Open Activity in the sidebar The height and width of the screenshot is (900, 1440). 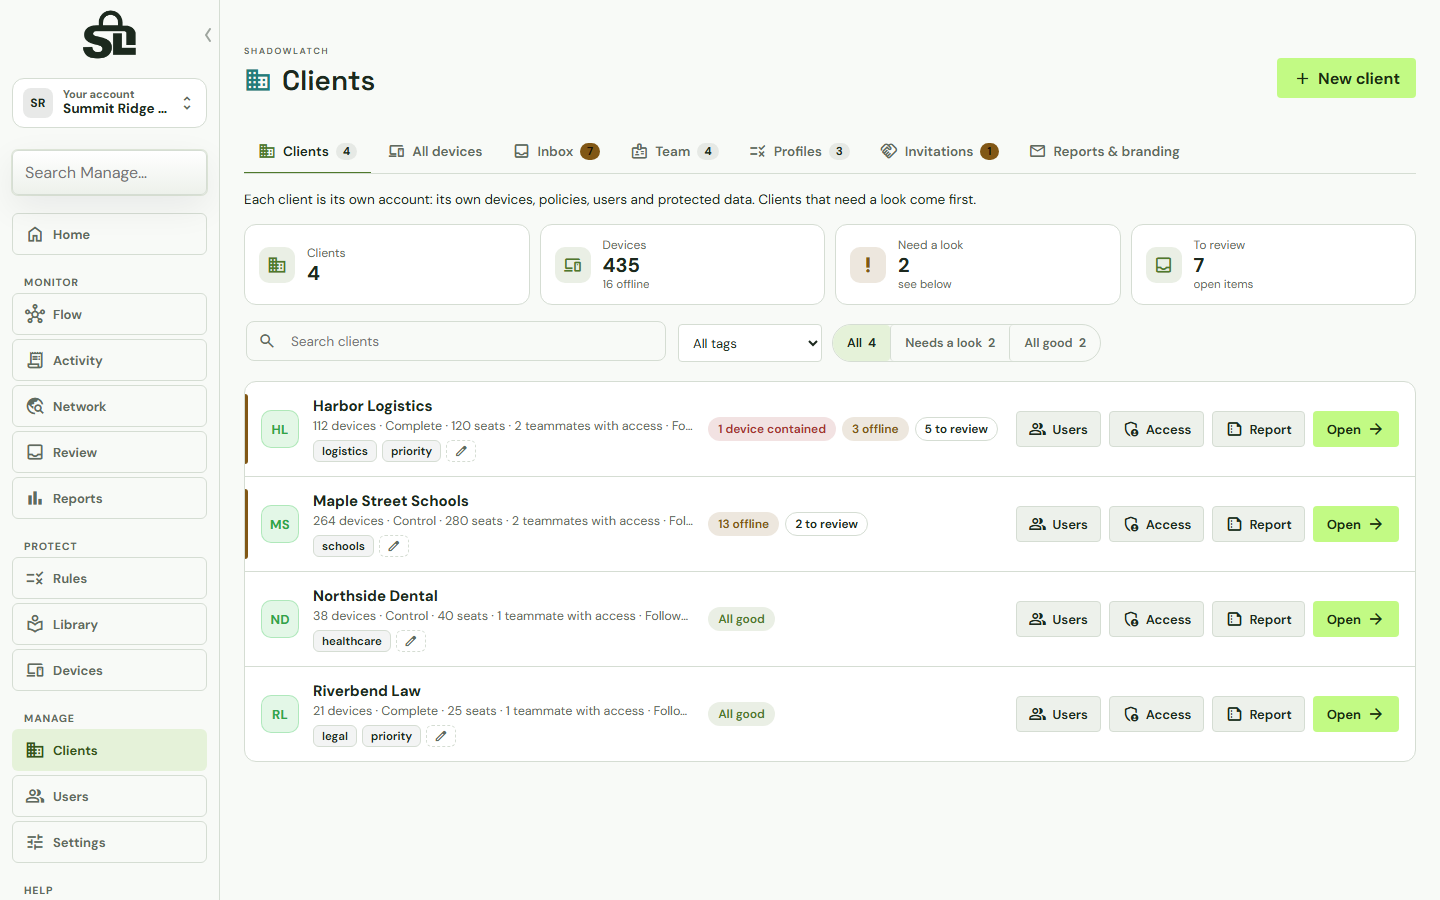click(x=109, y=360)
